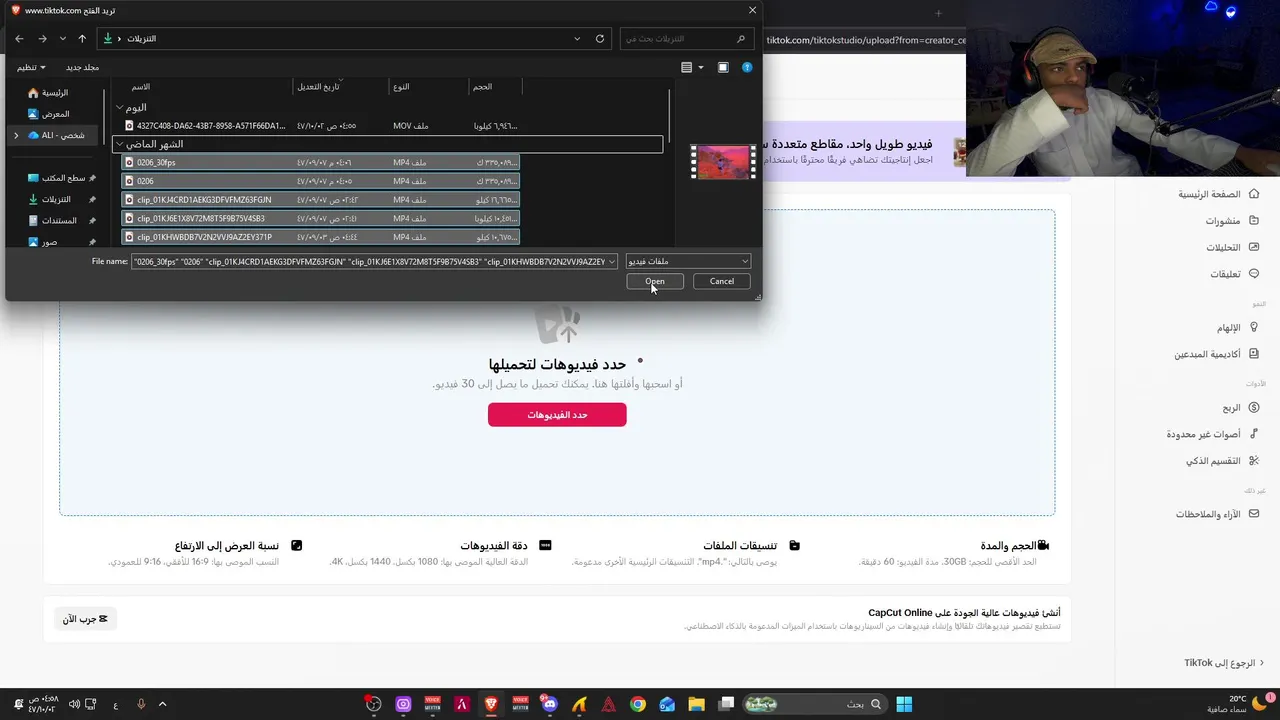Screen dimensions: 1280x720
Task: Click the video preview thumbnail in preview pane
Action: [724, 162]
